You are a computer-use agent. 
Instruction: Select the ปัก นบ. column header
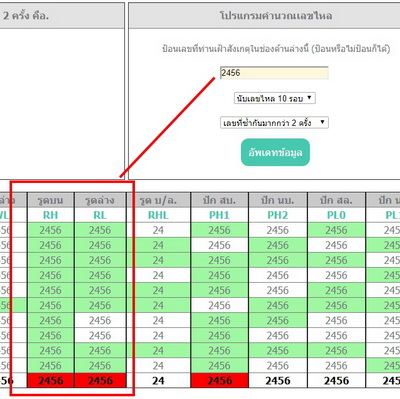278,200
